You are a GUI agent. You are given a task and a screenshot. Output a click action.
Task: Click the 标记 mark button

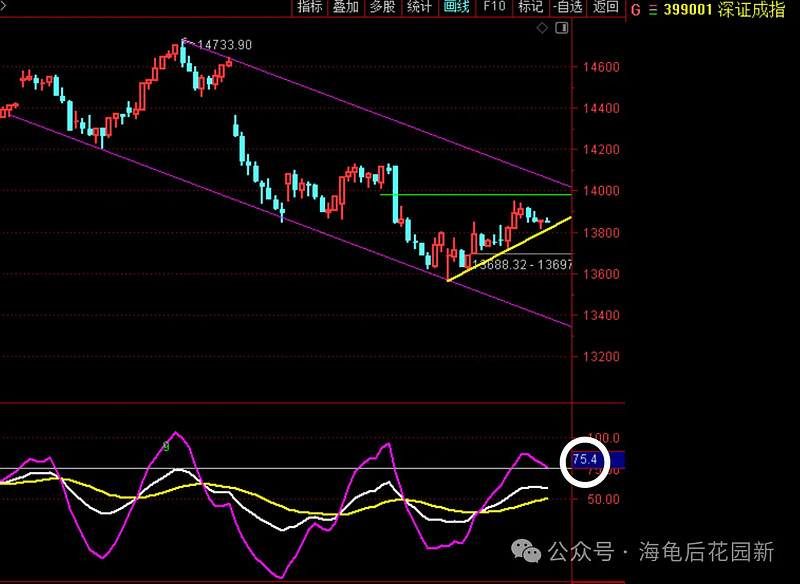[530, 7]
